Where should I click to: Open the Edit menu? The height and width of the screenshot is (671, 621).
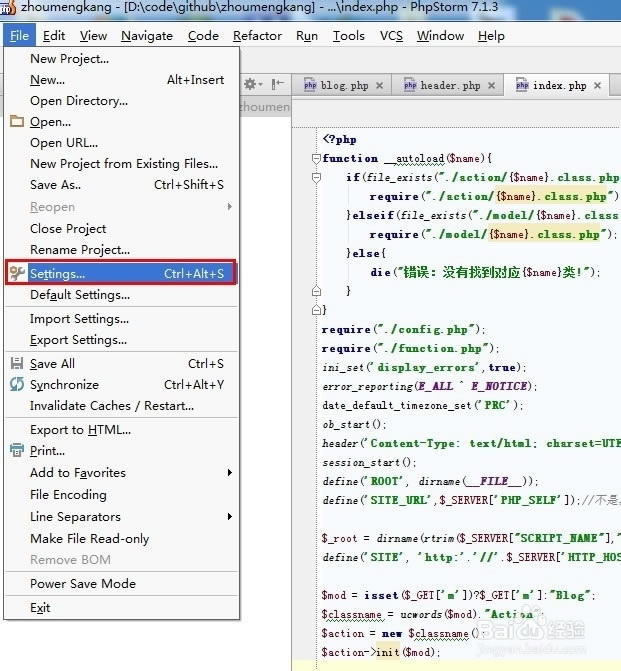[x=54, y=36]
